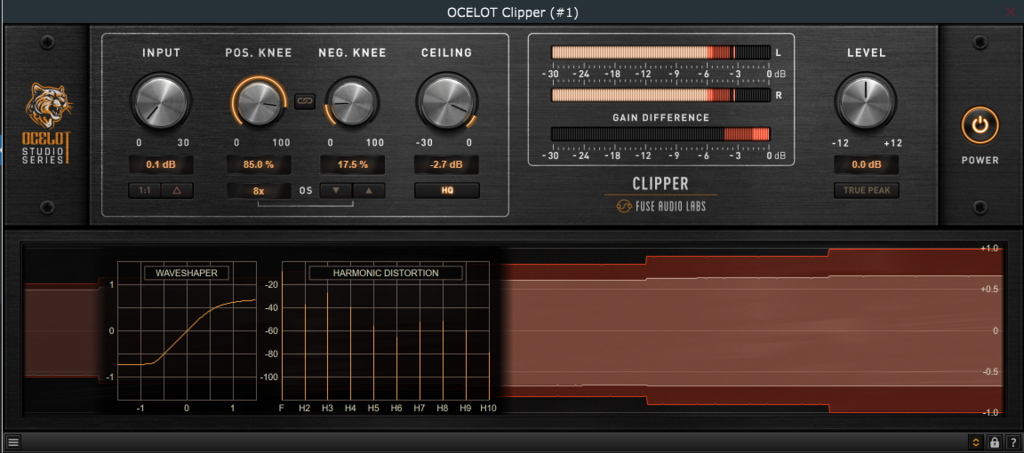Click the CLIPPER title text
Image resolution: width=1024 pixels, height=453 pixels.
click(661, 183)
